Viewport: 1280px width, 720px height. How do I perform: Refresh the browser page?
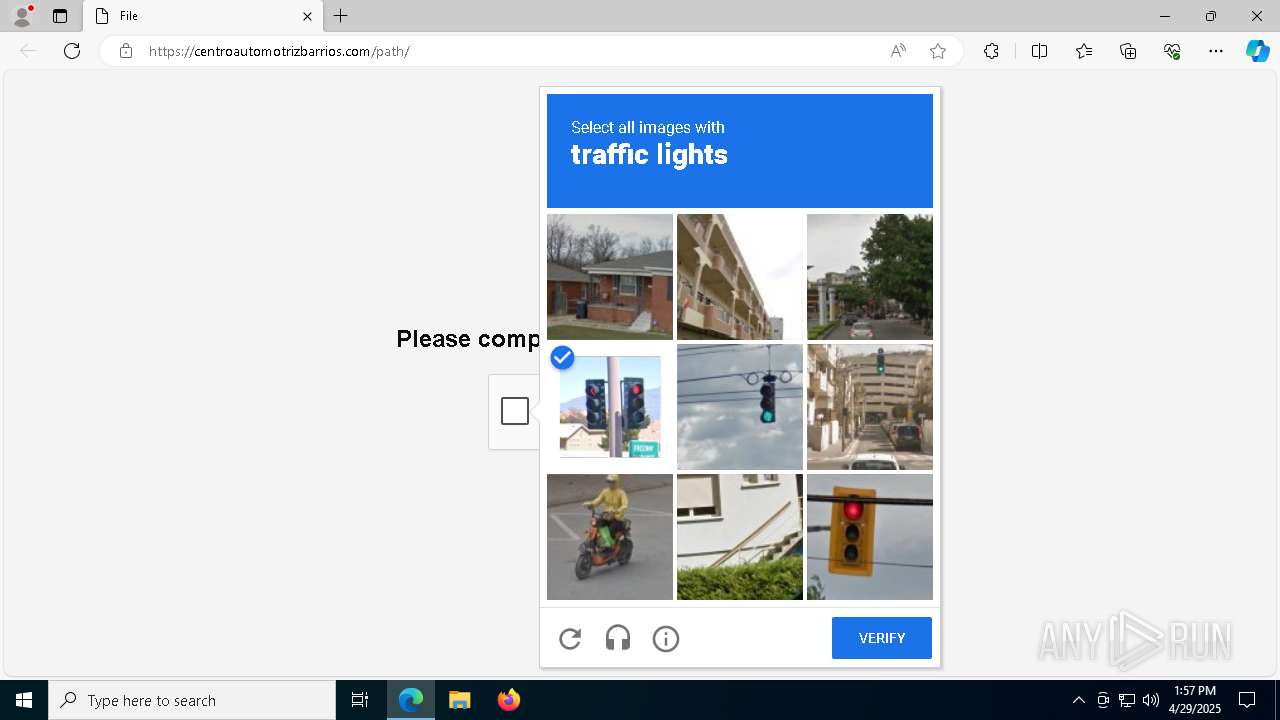[72, 51]
